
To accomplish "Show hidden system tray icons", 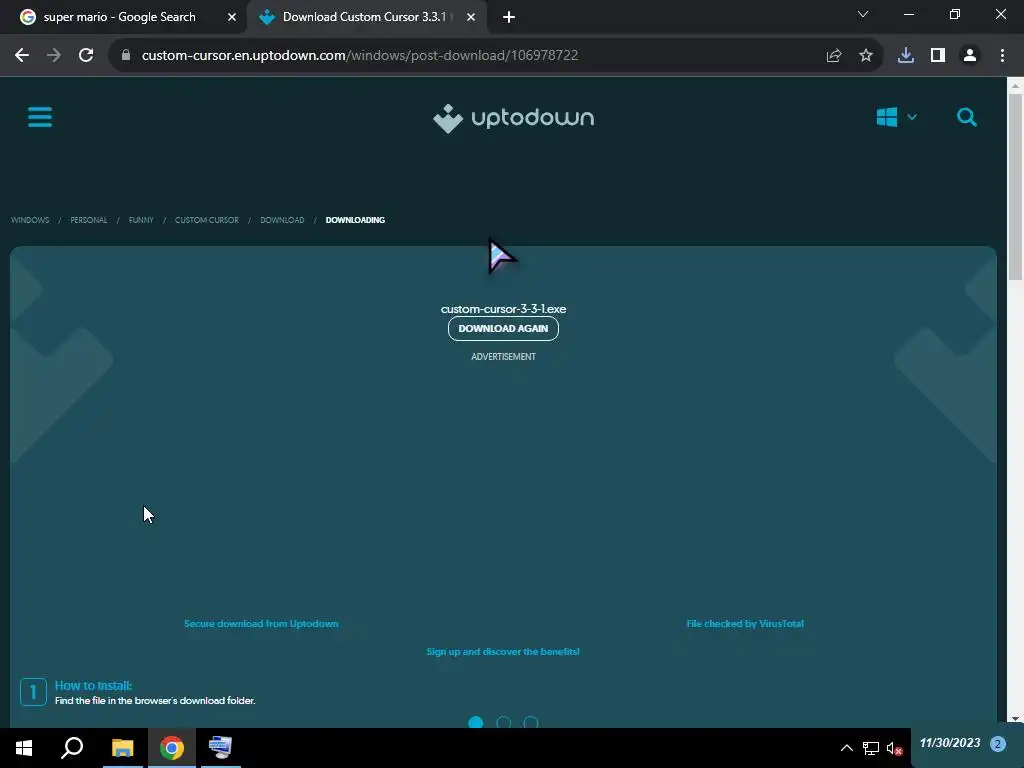I will pyautogui.click(x=846, y=748).
